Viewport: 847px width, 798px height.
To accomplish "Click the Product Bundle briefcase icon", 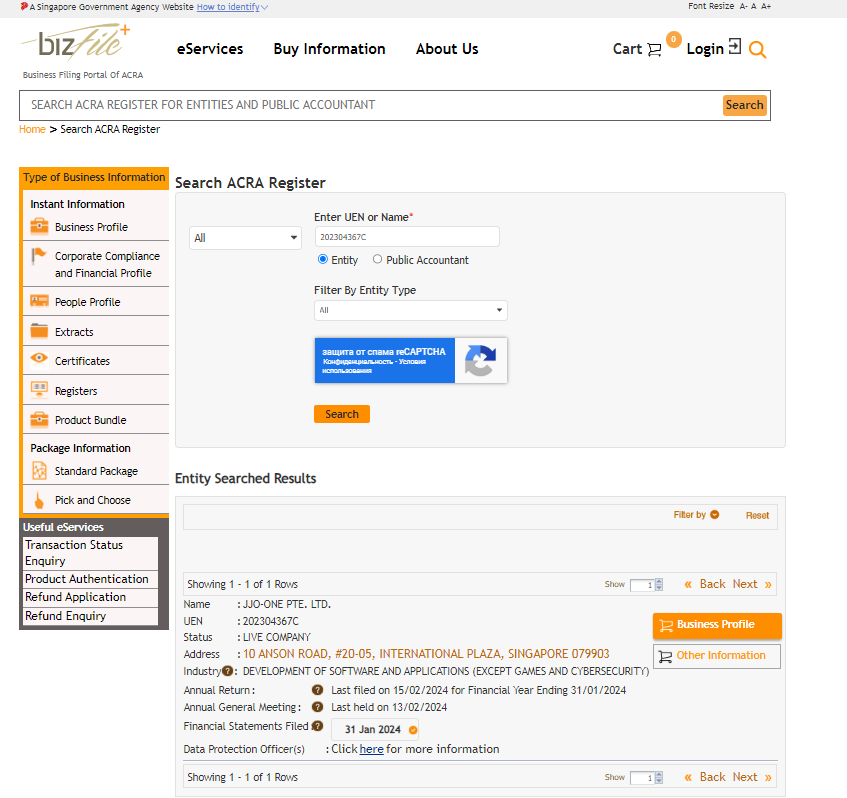I will pos(39,419).
